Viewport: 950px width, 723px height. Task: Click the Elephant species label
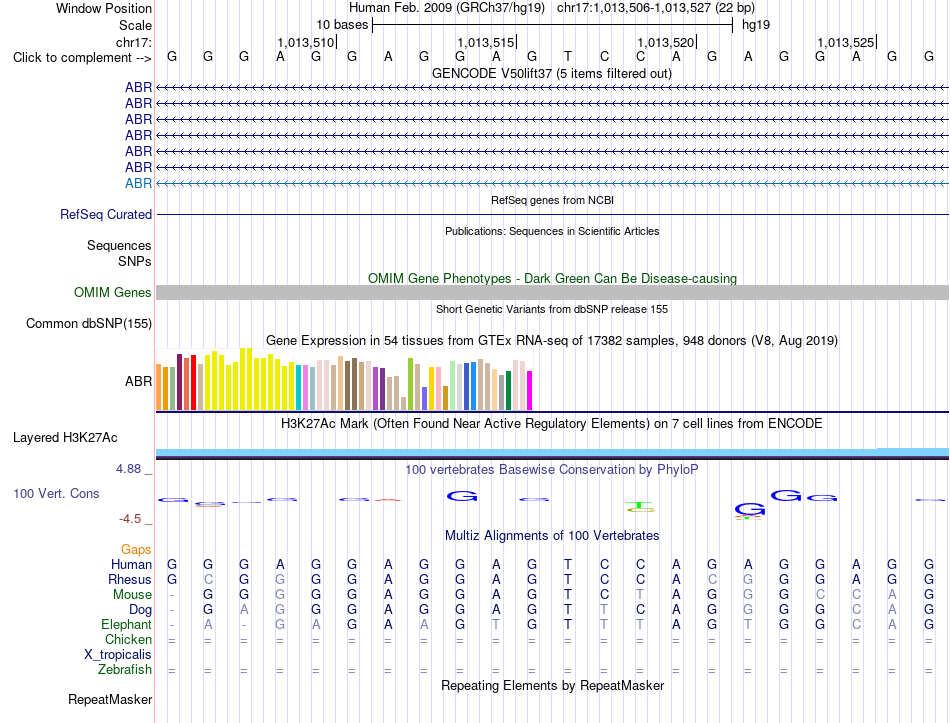[x=127, y=625]
